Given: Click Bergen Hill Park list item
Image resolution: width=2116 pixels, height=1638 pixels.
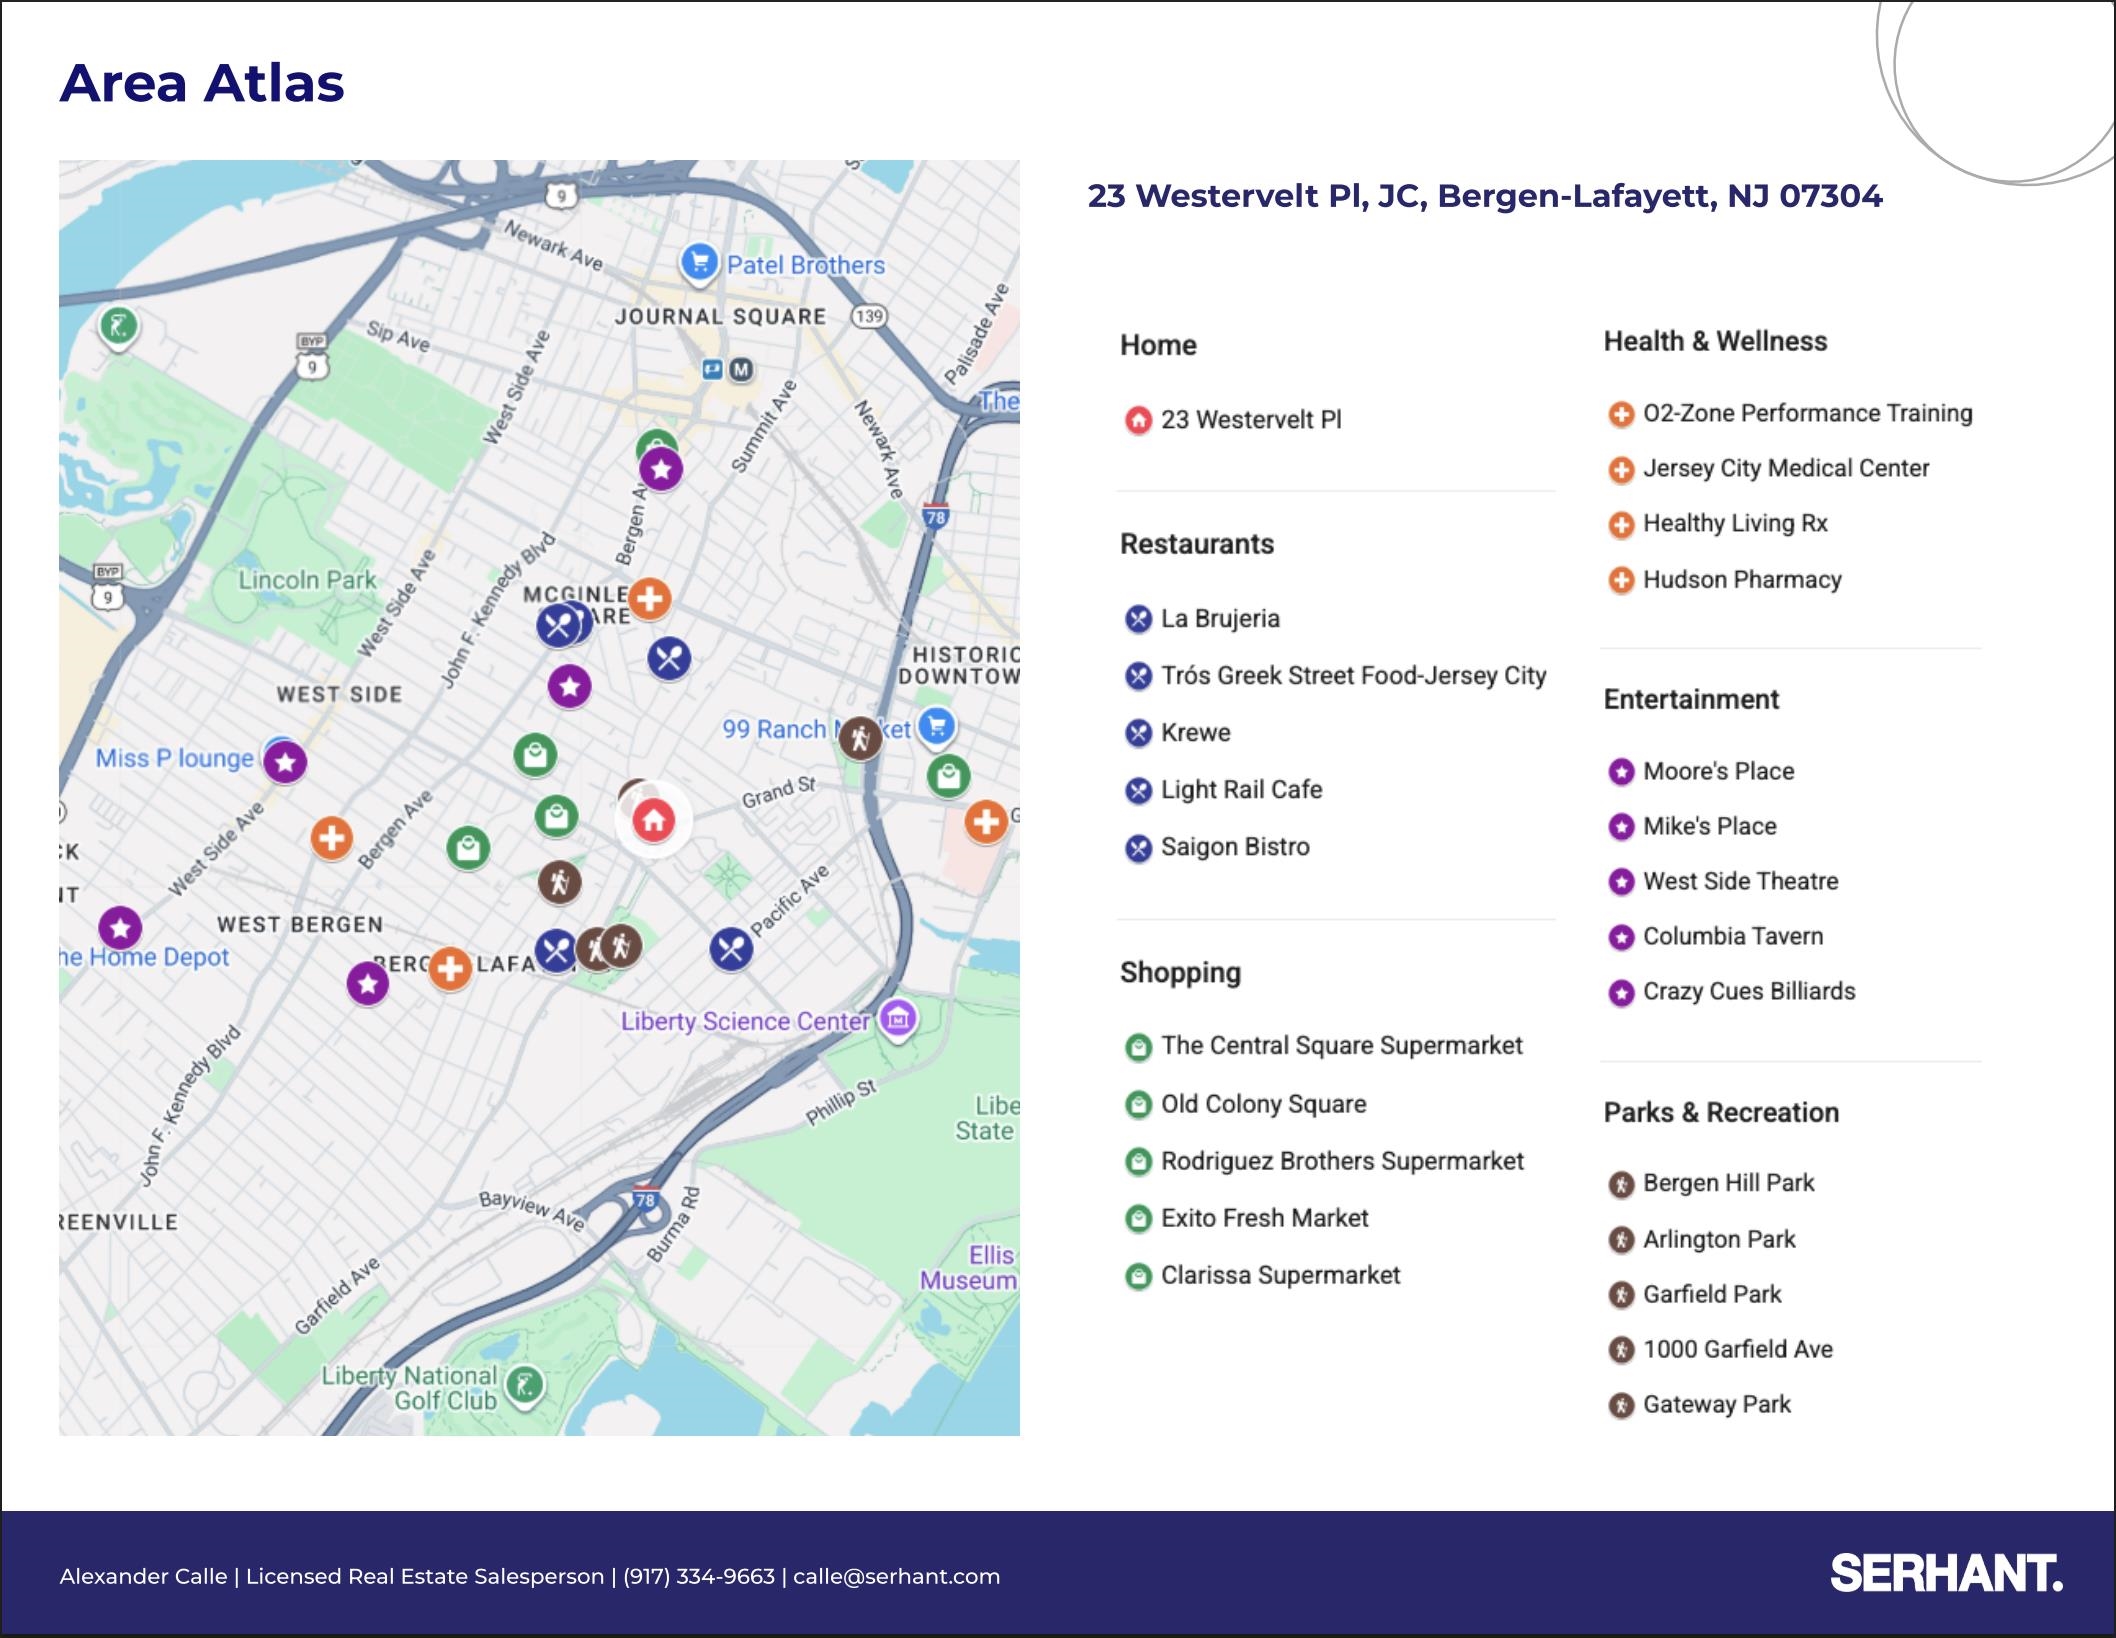Looking at the screenshot, I should coord(1728,1183).
